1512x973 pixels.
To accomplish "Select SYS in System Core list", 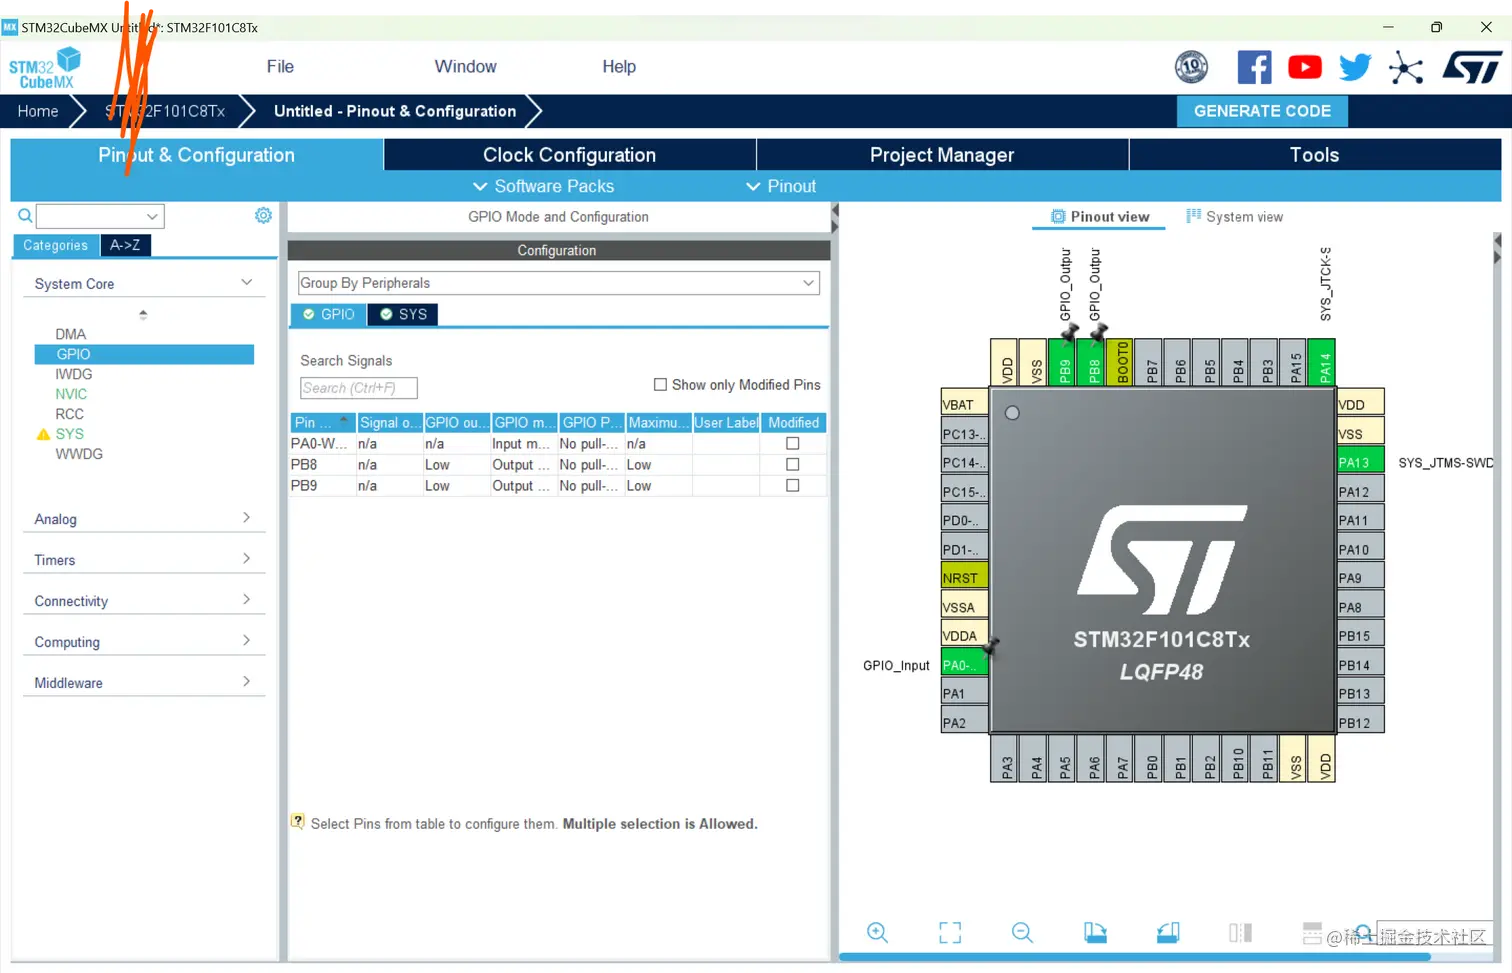I will click(70, 434).
